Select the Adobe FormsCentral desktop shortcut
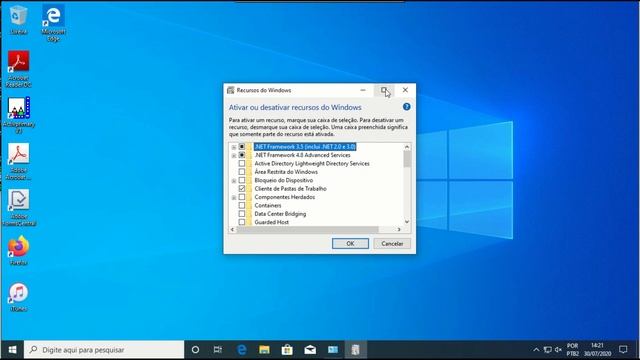 (x=18, y=207)
